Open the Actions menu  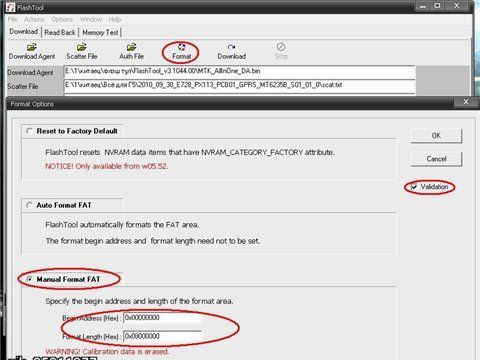tap(34, 19)
